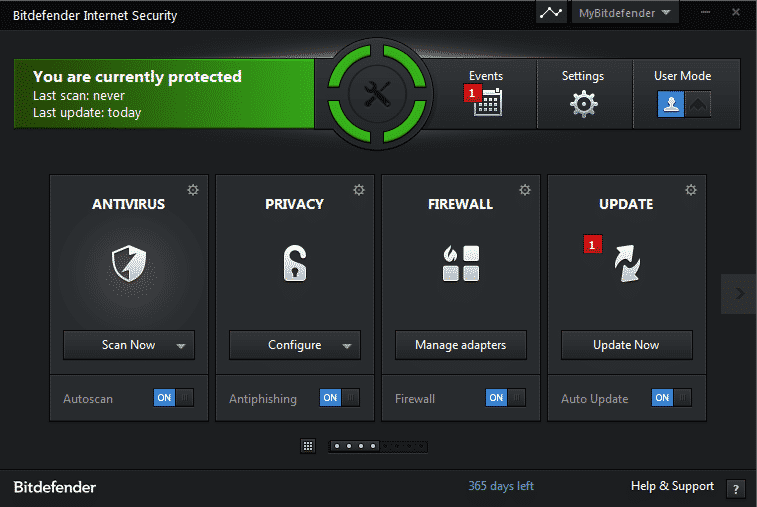The width and height of the screenshot is (757, 507).
Task: Open the Events calendar icon
Action: pyautogui.click(x=488, y=103)
